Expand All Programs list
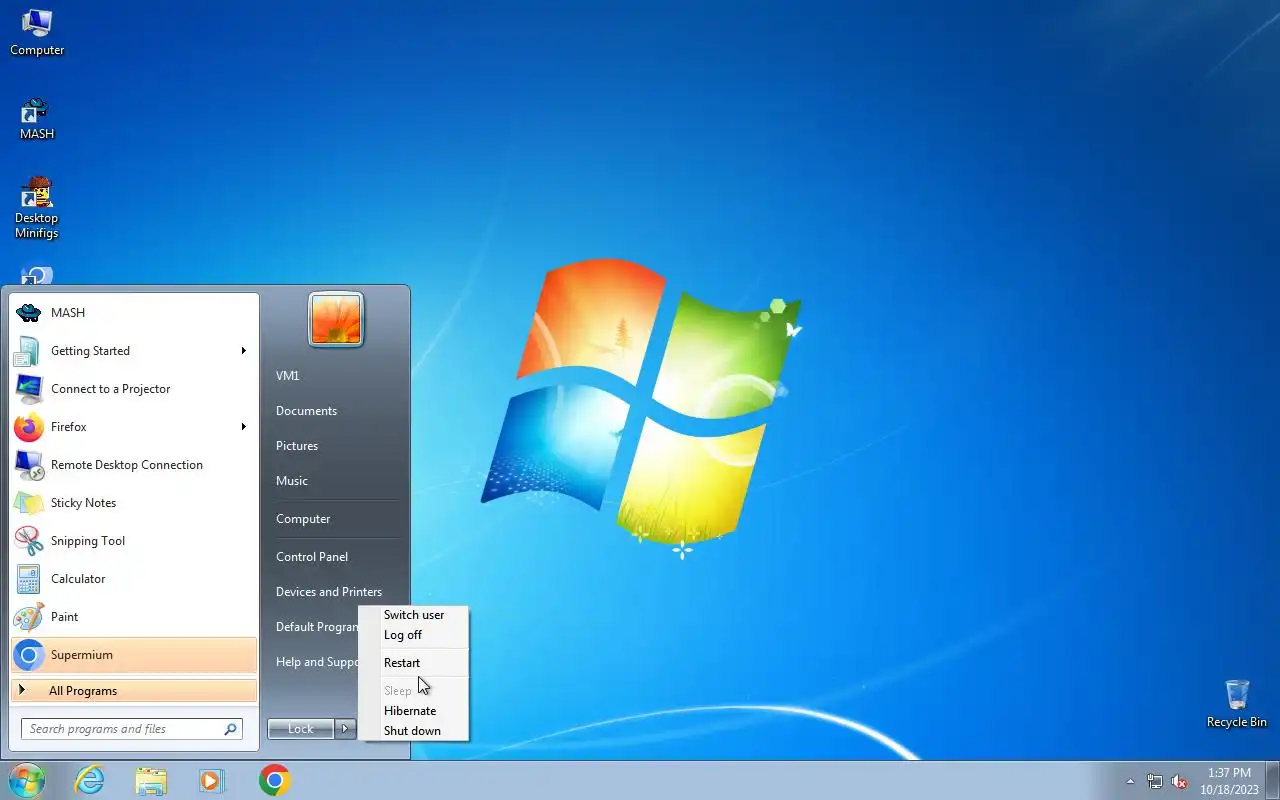The width and height of the screenshot is (1280, 800). click(x=134, y=691)
